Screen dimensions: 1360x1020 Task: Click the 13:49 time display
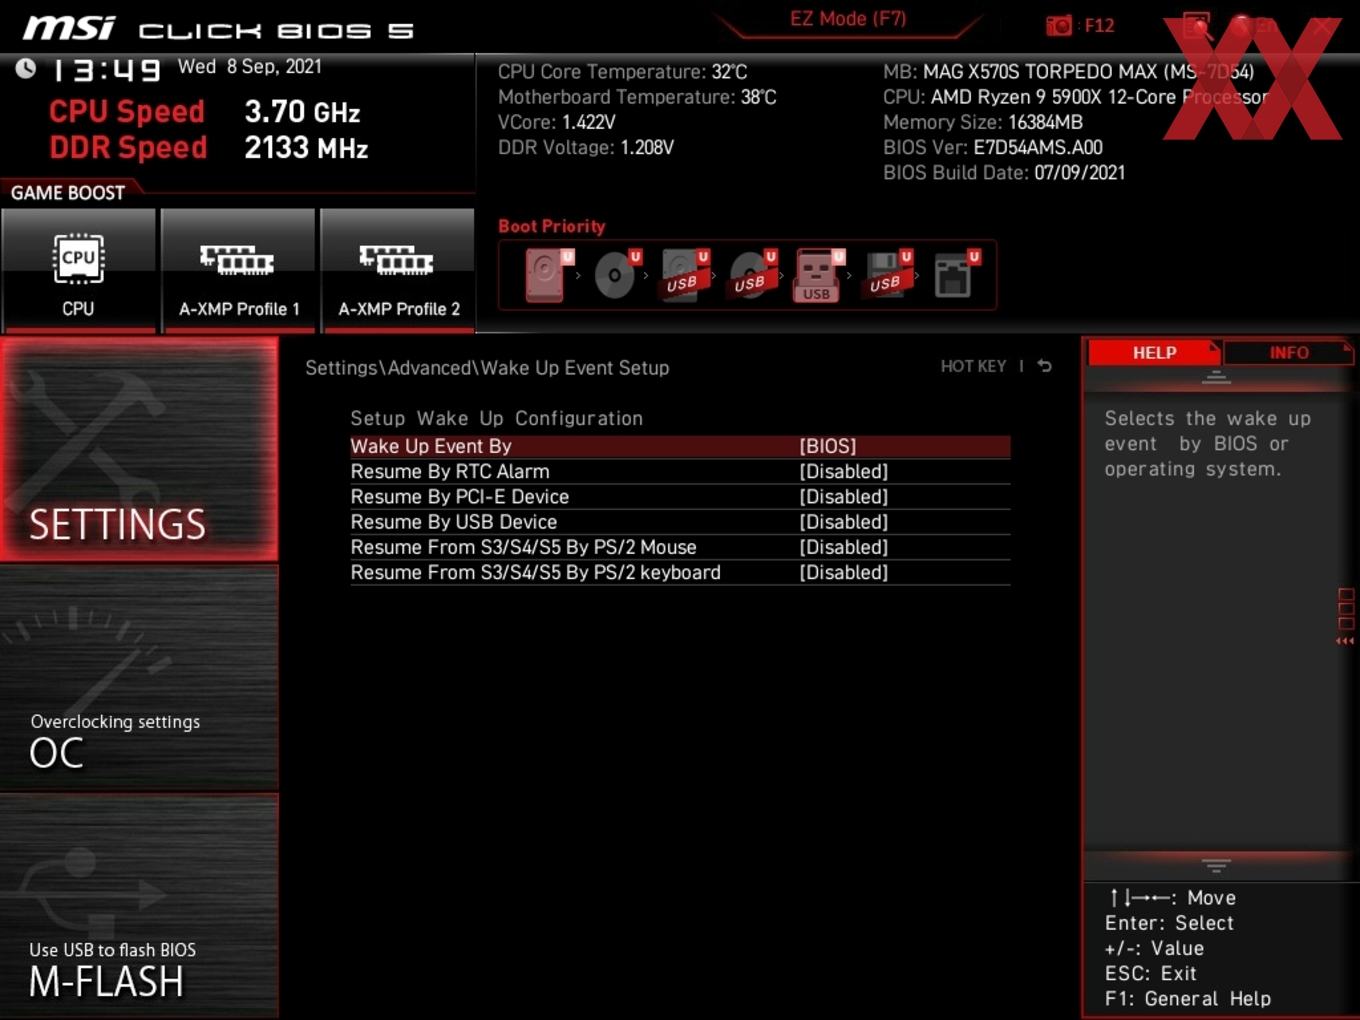[106, 70]
